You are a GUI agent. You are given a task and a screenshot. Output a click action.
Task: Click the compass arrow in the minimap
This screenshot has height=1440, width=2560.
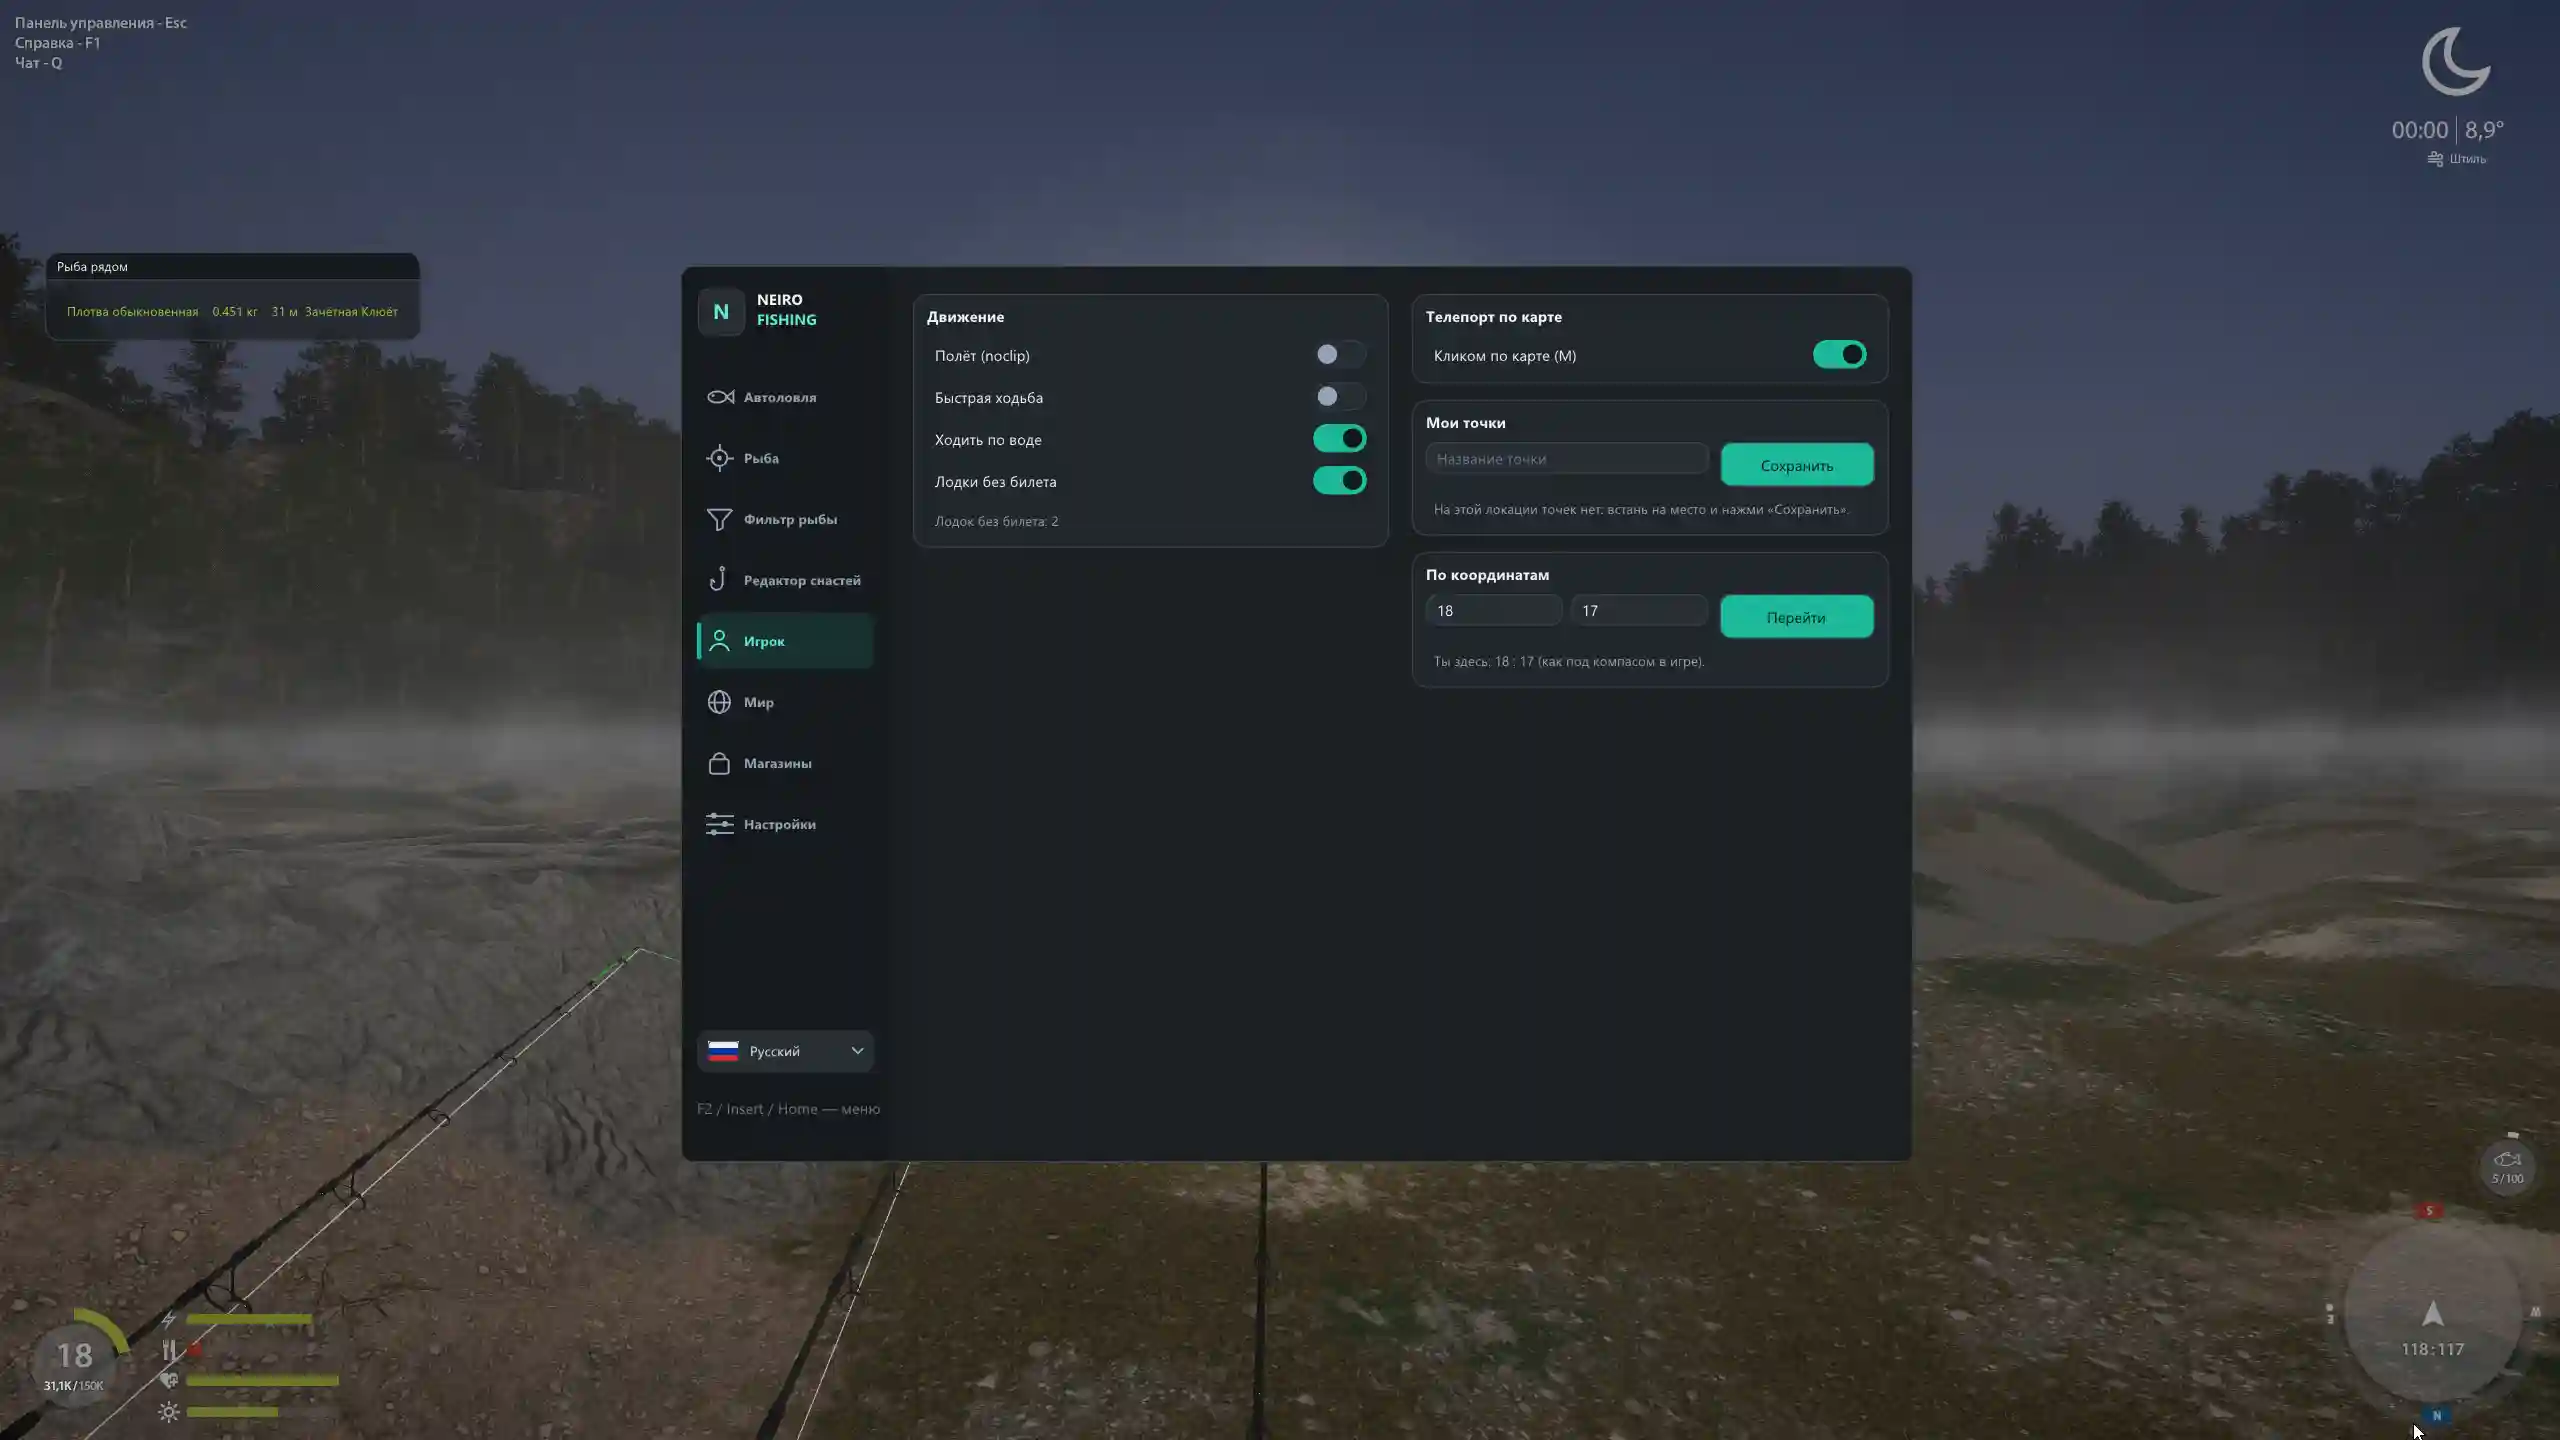[x=2433, y=1314]
